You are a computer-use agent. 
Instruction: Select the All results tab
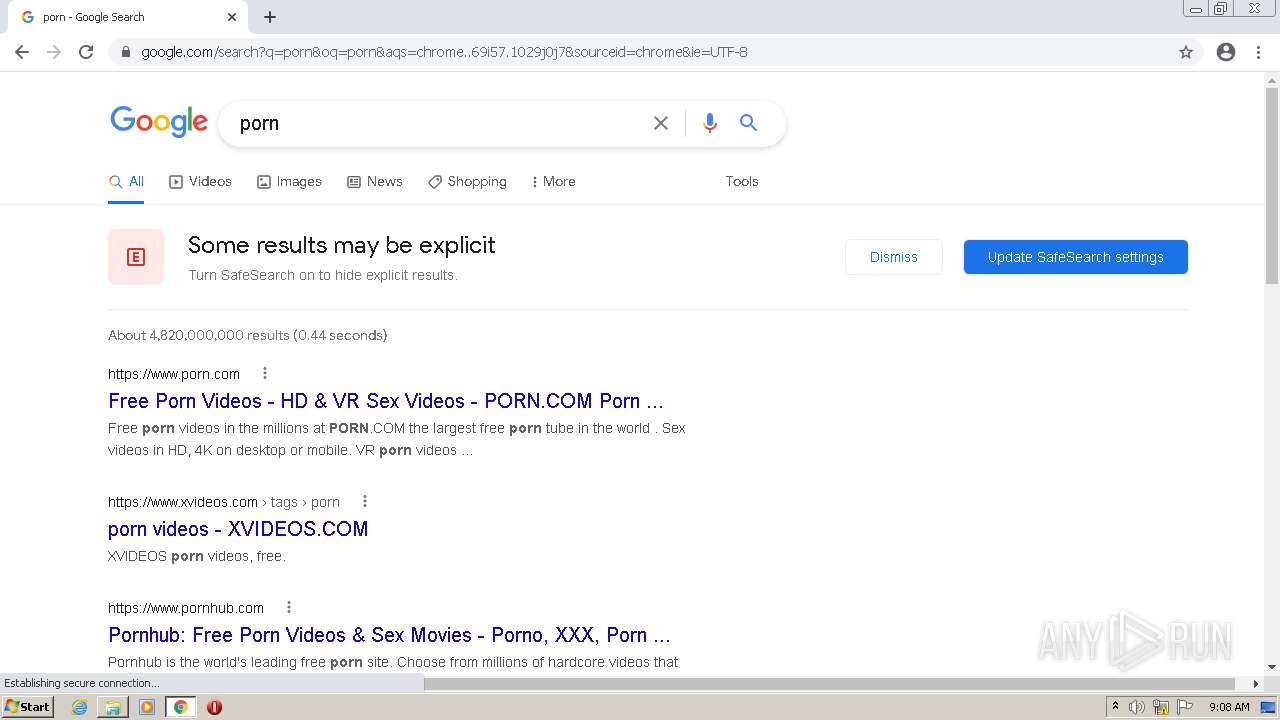pyautogui.click(x=126, y=181)
